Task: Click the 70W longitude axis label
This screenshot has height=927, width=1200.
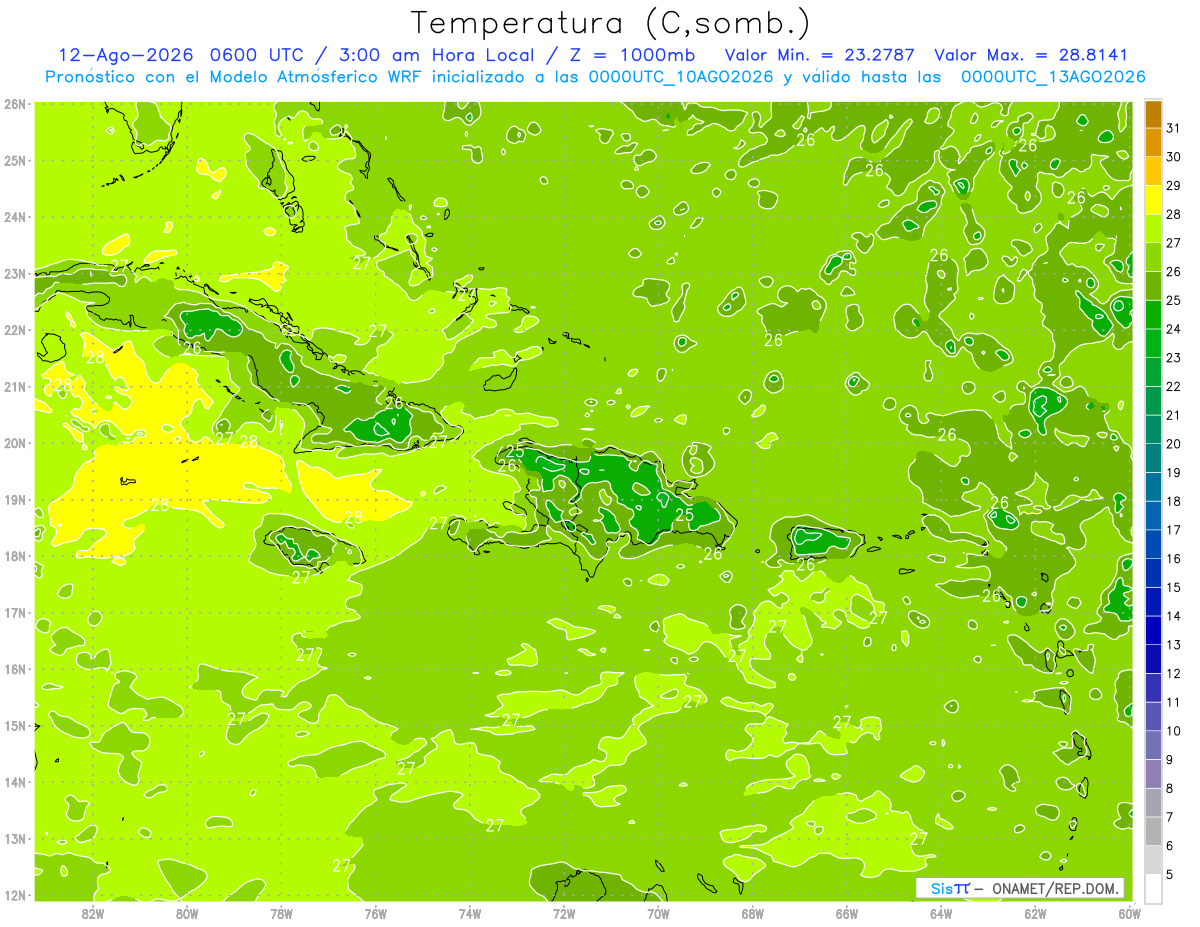Action: point(658,912)
